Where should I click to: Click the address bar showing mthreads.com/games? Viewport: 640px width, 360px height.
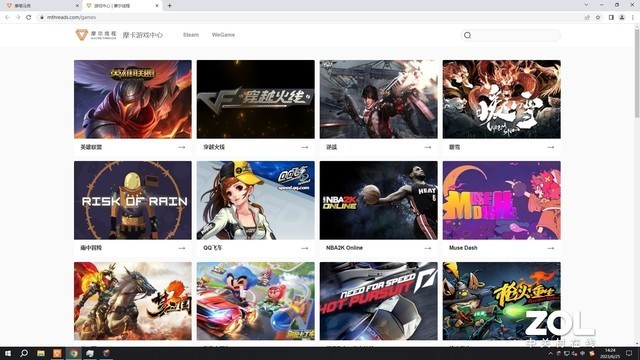[x=312, y=17]
